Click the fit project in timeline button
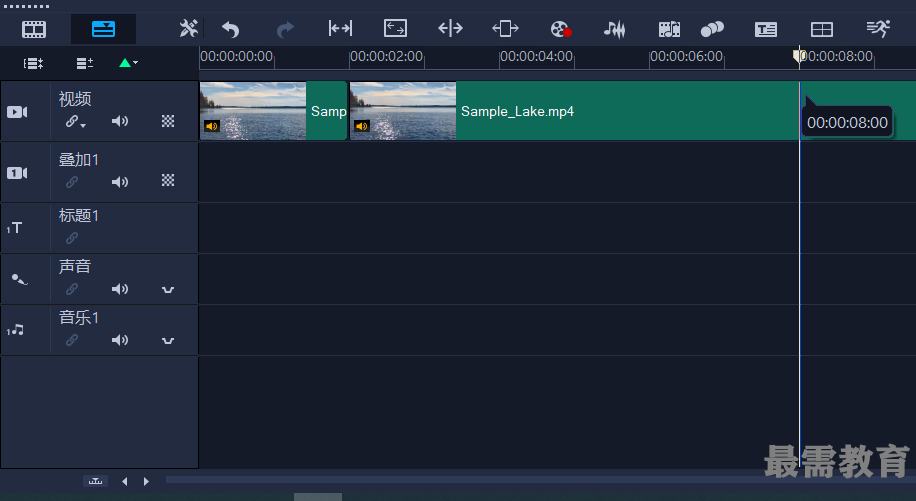This screenshot has width=916, height=501. (x=95, y=481)
